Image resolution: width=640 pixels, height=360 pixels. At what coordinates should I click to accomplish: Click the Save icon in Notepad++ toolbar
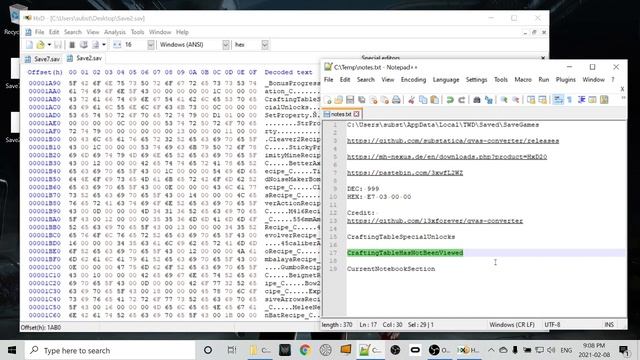click(x=350, y=100)
